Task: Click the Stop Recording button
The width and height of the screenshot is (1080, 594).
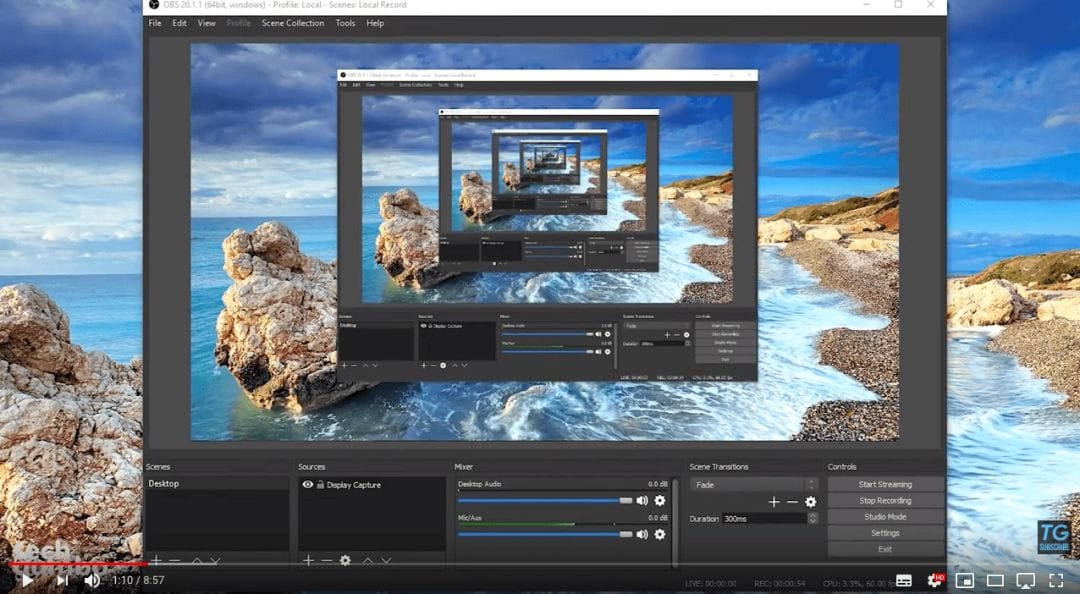Action: [885, 500]
